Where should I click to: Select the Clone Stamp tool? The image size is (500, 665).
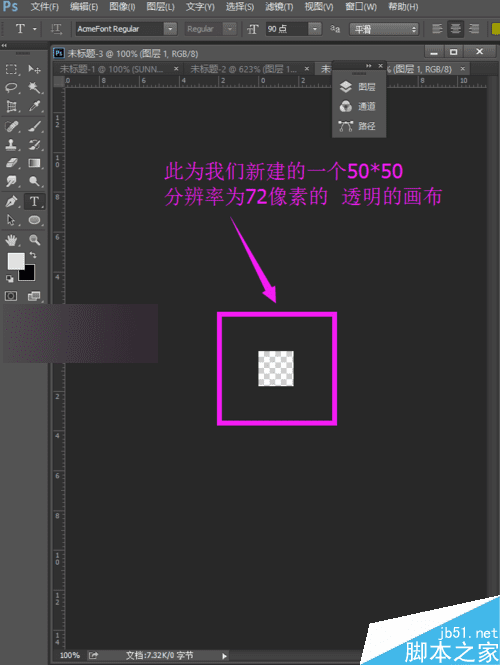point(11,144)
